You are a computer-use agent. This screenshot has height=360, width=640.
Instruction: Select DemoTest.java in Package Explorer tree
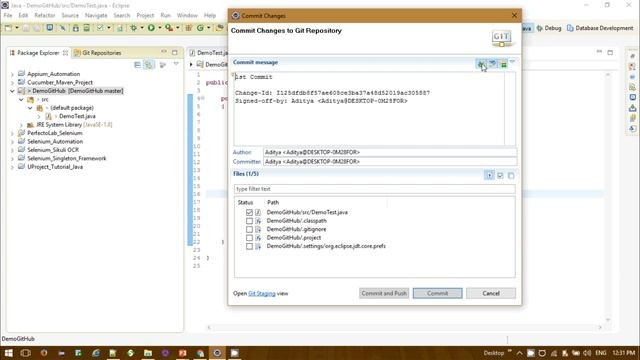[77, 116]
